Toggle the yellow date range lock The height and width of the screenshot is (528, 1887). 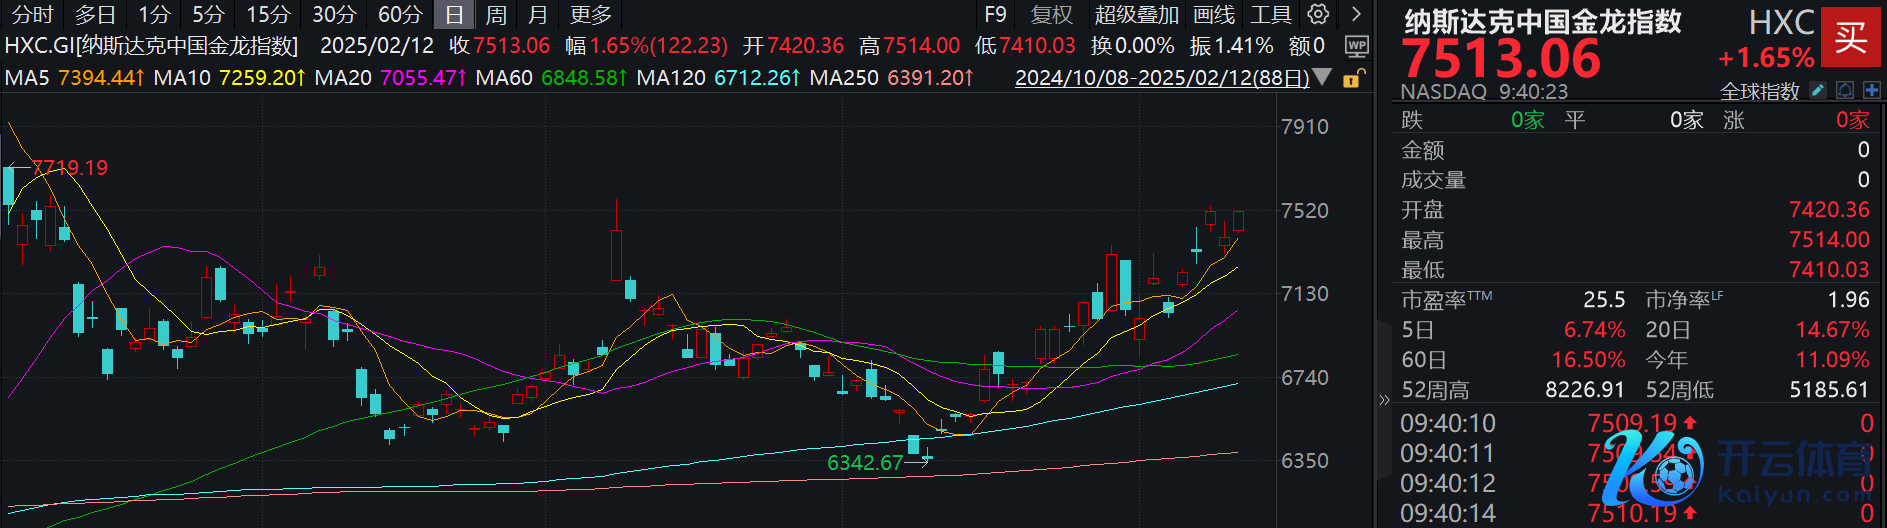(1352, 78)
